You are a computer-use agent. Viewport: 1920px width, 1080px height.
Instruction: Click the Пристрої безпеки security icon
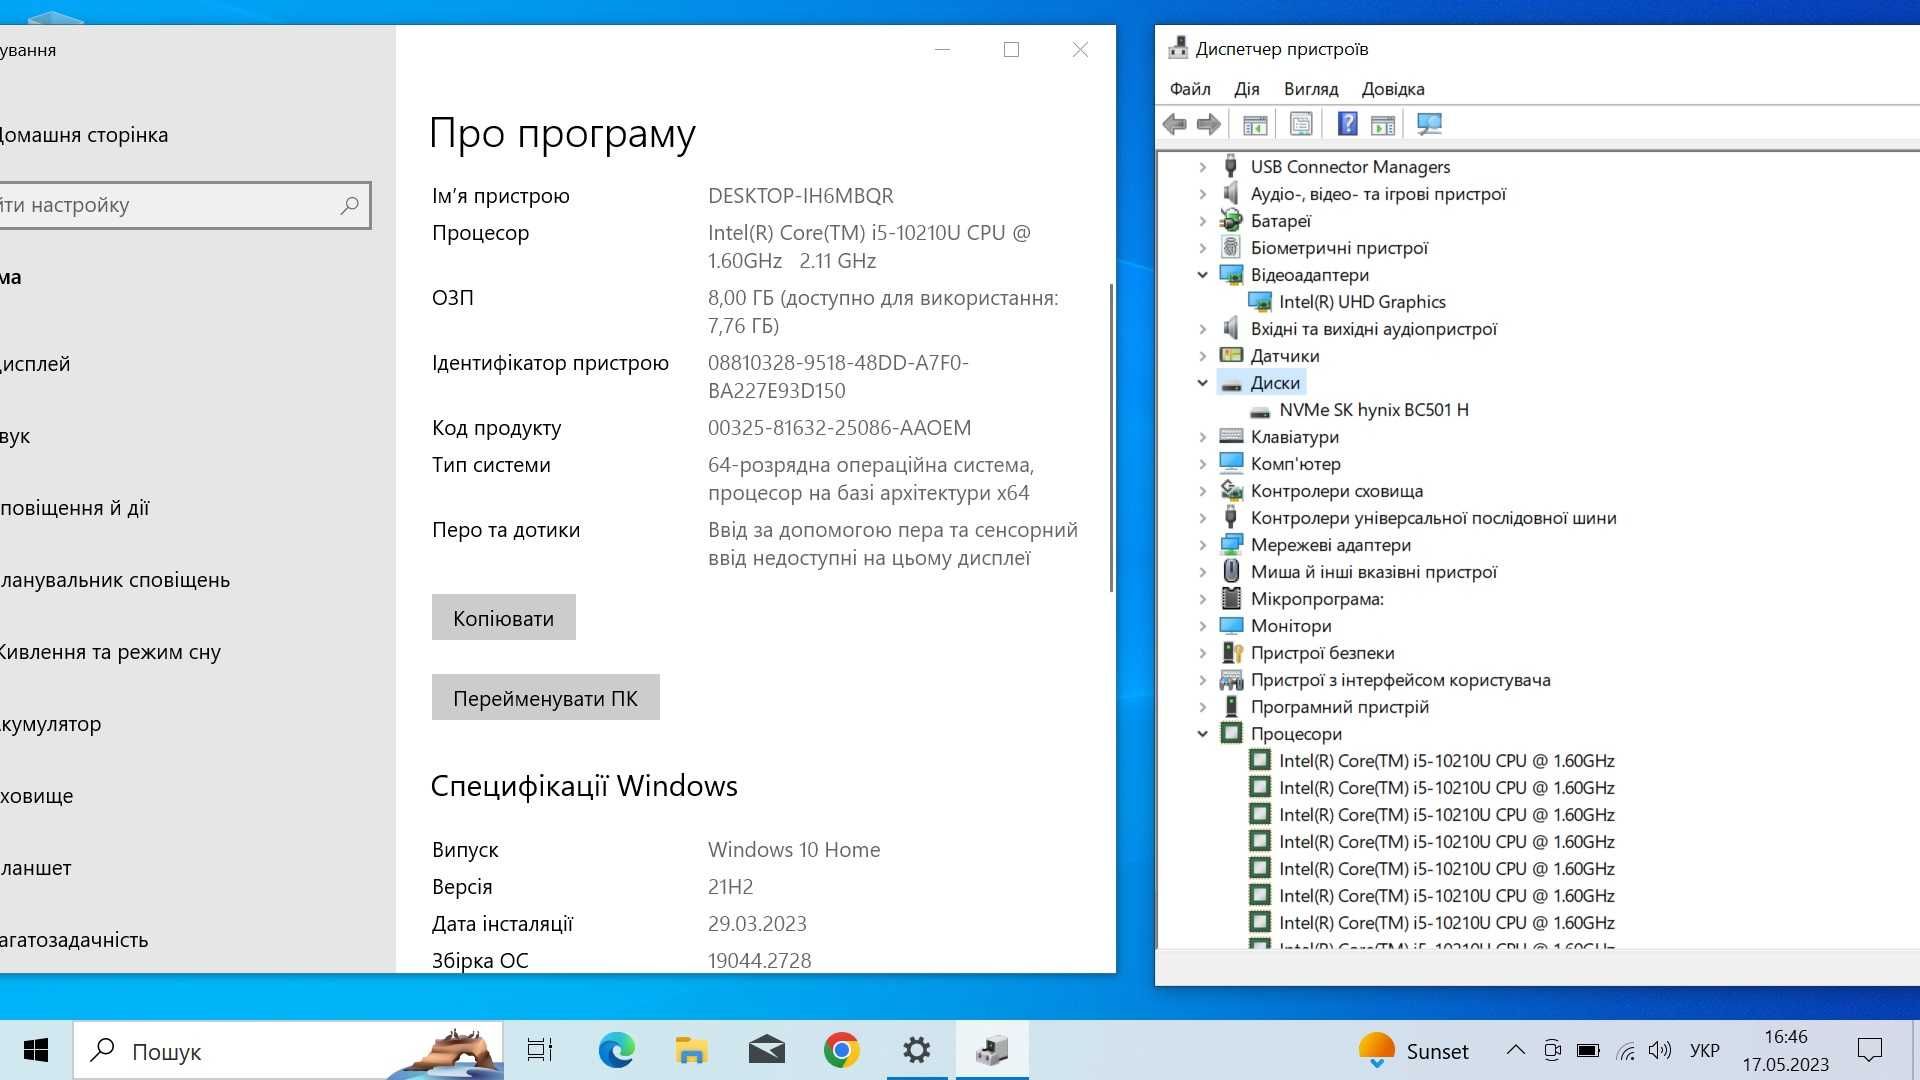pos(1231,653)
